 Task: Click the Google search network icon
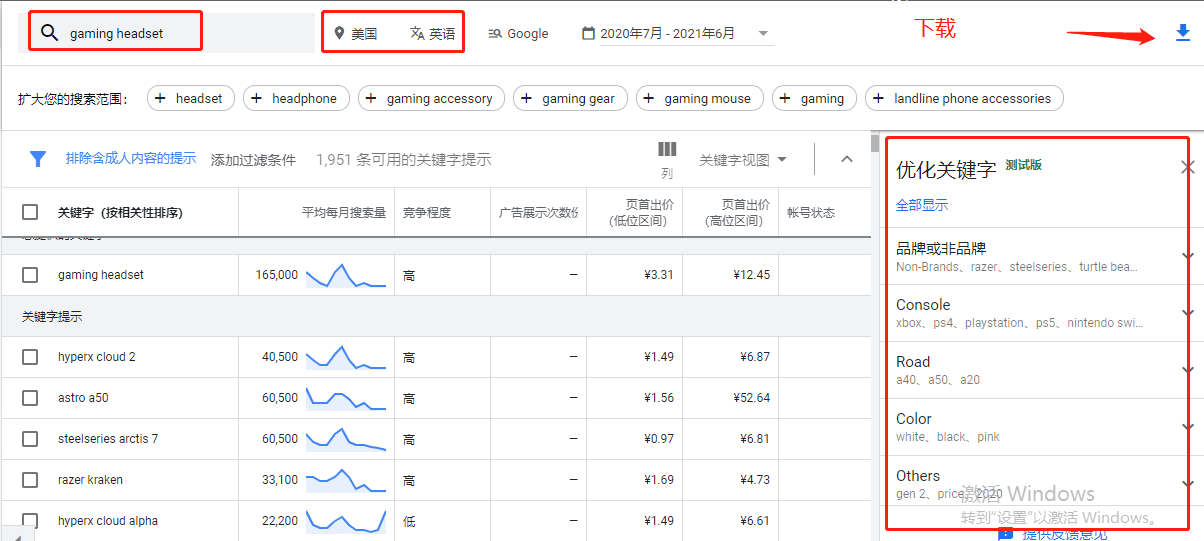coord(494,33)
